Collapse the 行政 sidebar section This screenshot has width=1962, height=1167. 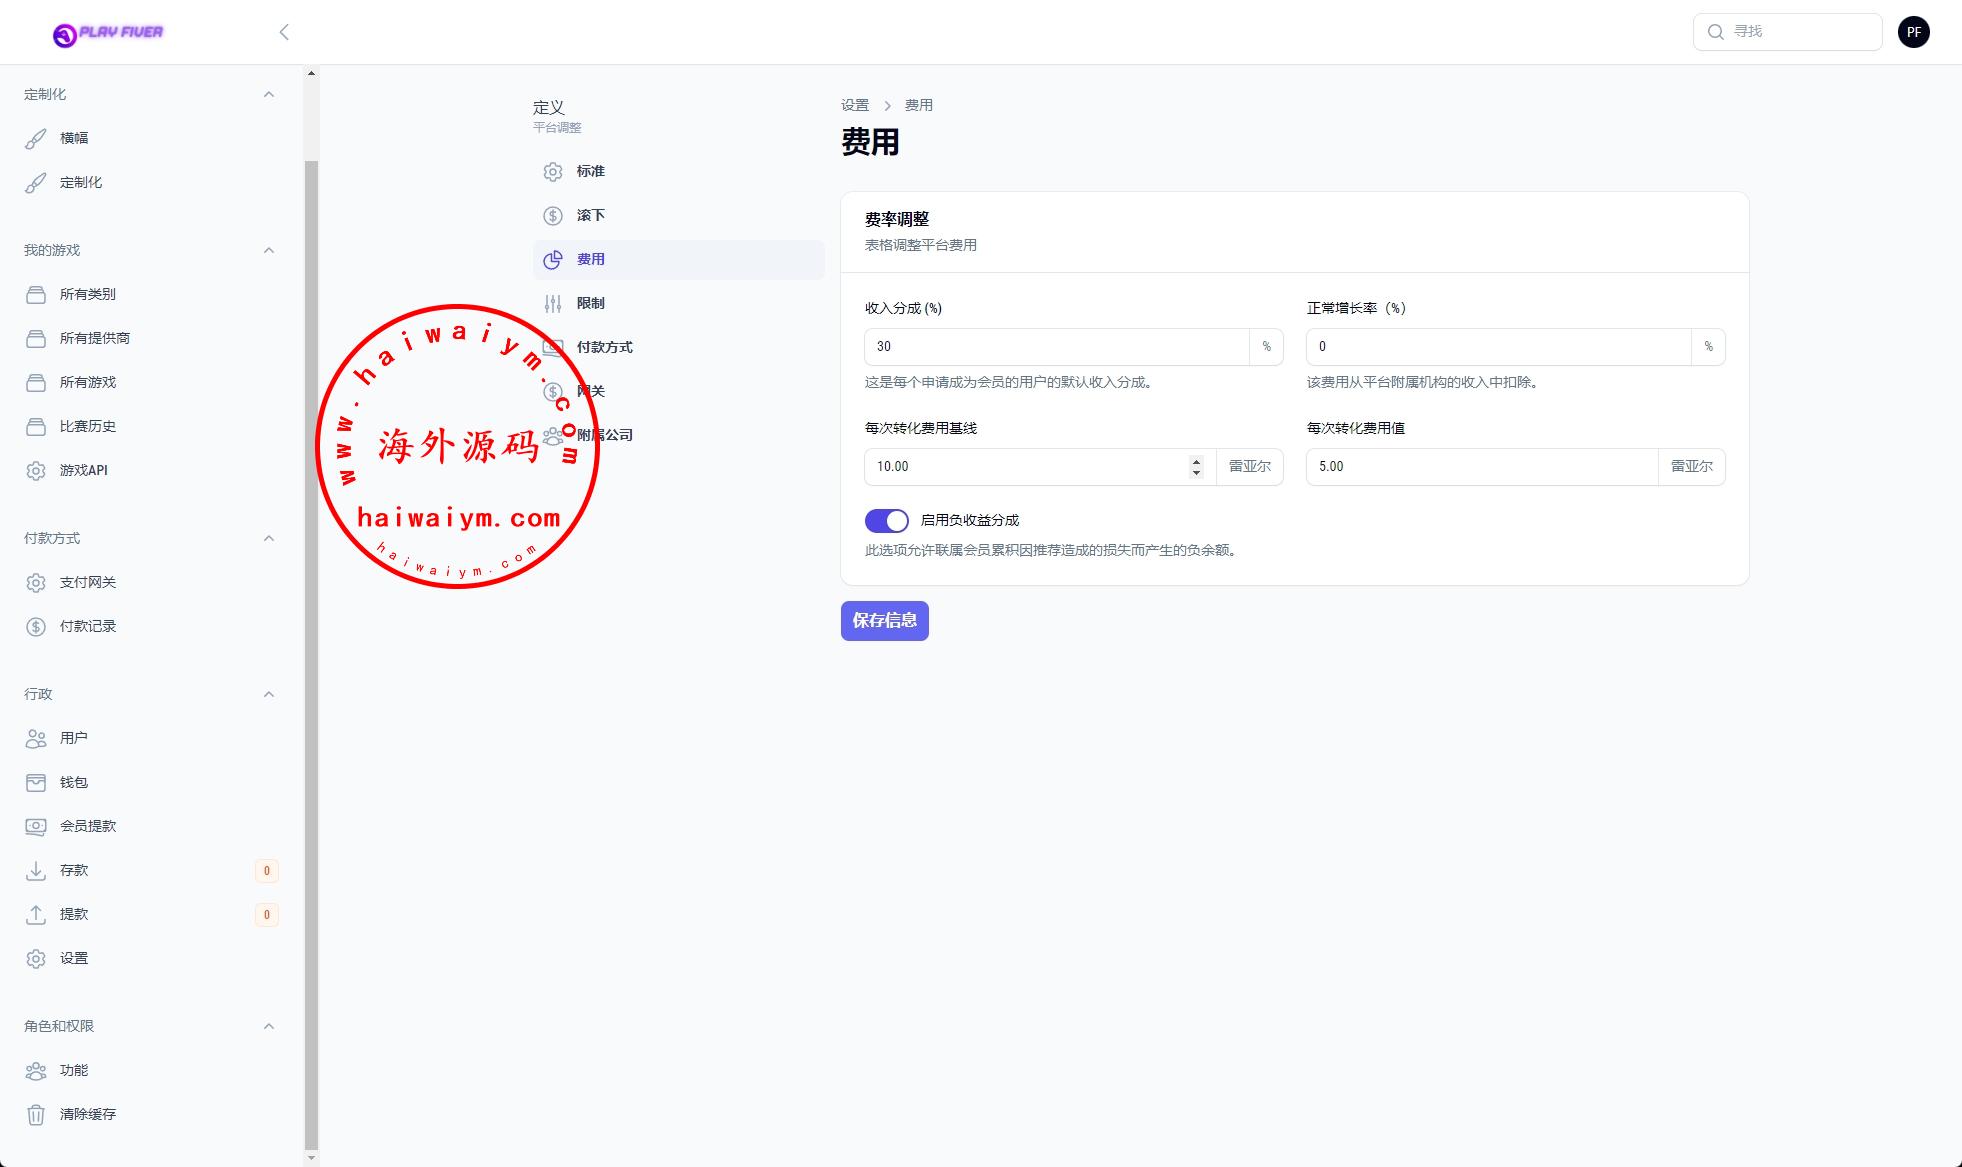pos(268,694)
